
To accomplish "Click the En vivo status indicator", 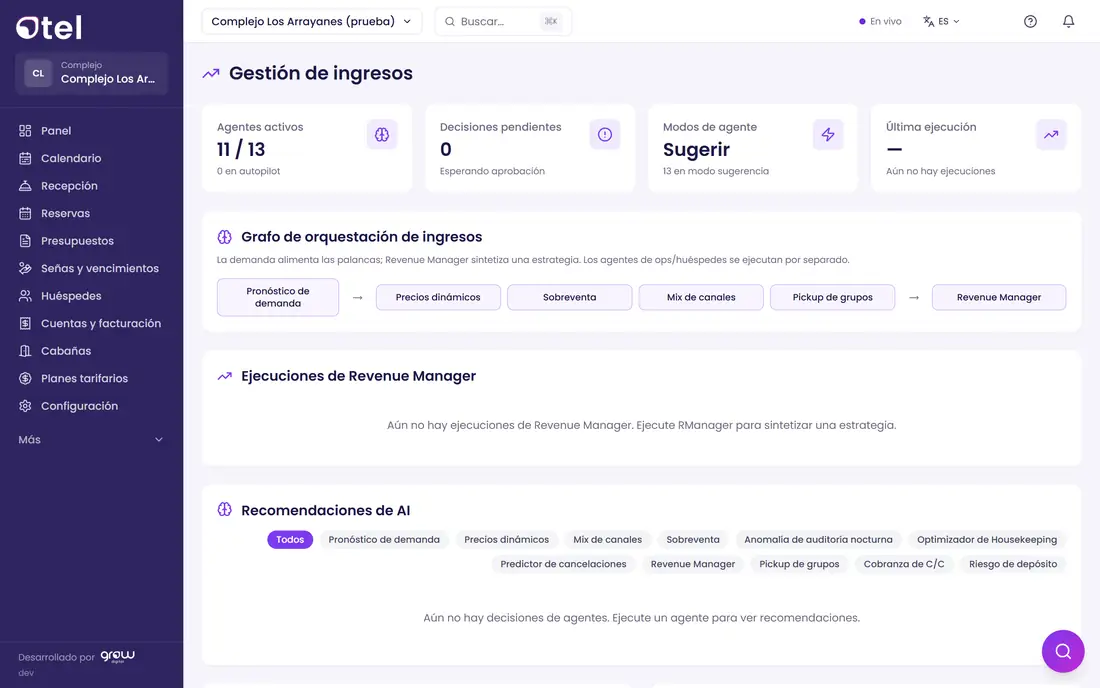I will tap(880, 21).
